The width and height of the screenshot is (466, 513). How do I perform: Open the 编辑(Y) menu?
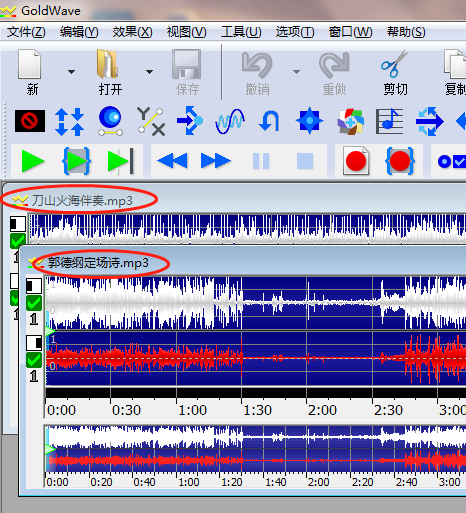tap(79, 32)
